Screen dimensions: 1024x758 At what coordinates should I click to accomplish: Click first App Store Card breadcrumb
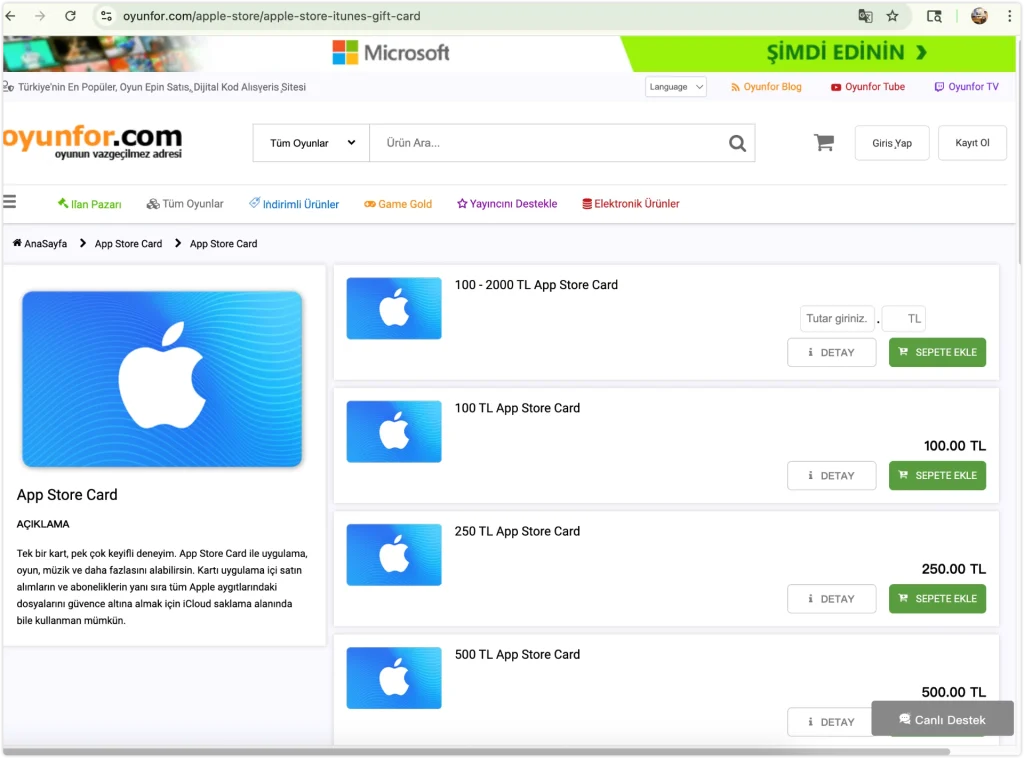click(x=128, y=244)
